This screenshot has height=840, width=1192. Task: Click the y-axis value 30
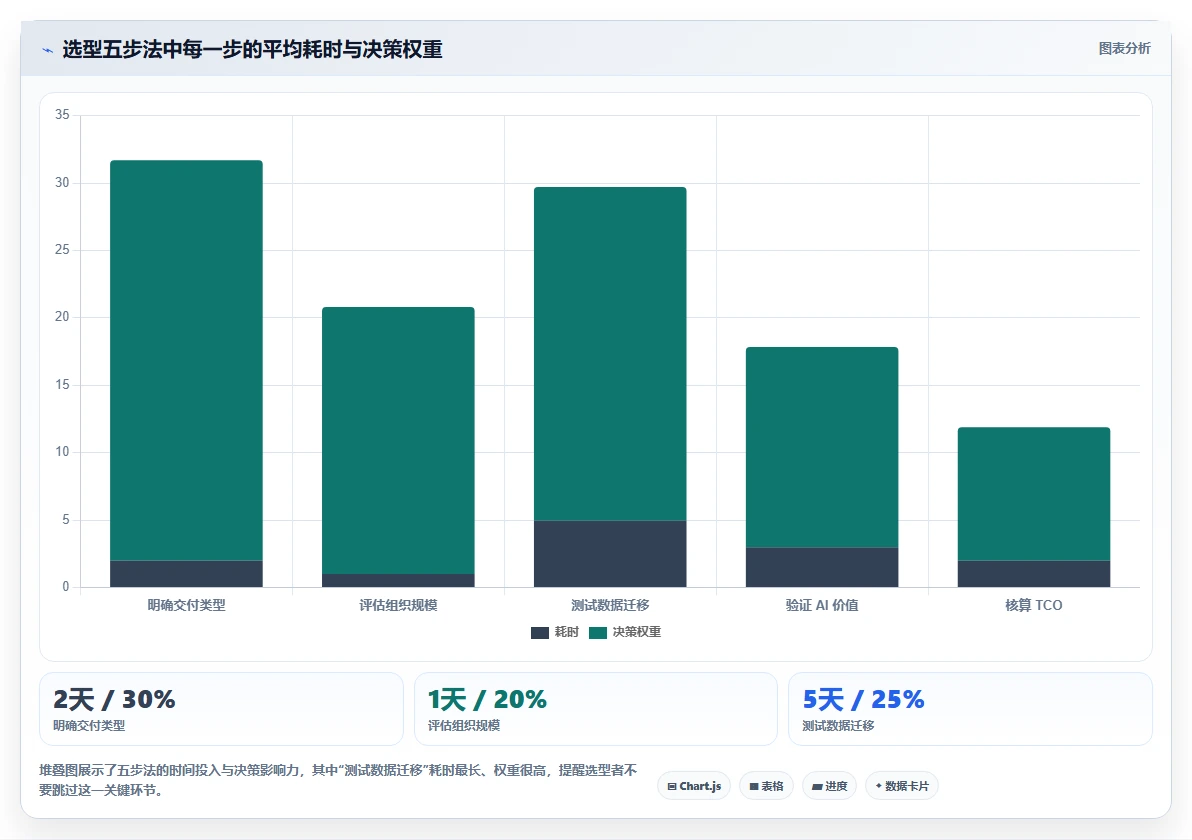[62, 182]
